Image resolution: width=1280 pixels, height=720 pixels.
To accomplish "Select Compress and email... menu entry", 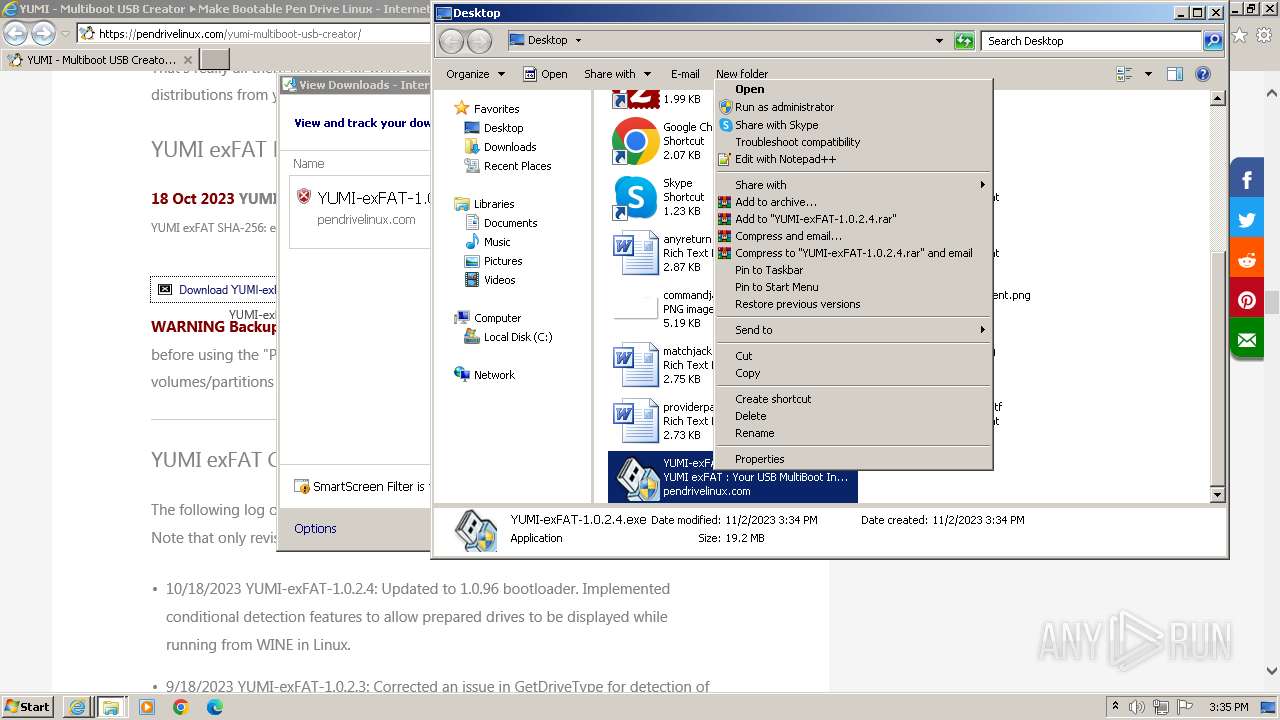I will tap(854, 236).
